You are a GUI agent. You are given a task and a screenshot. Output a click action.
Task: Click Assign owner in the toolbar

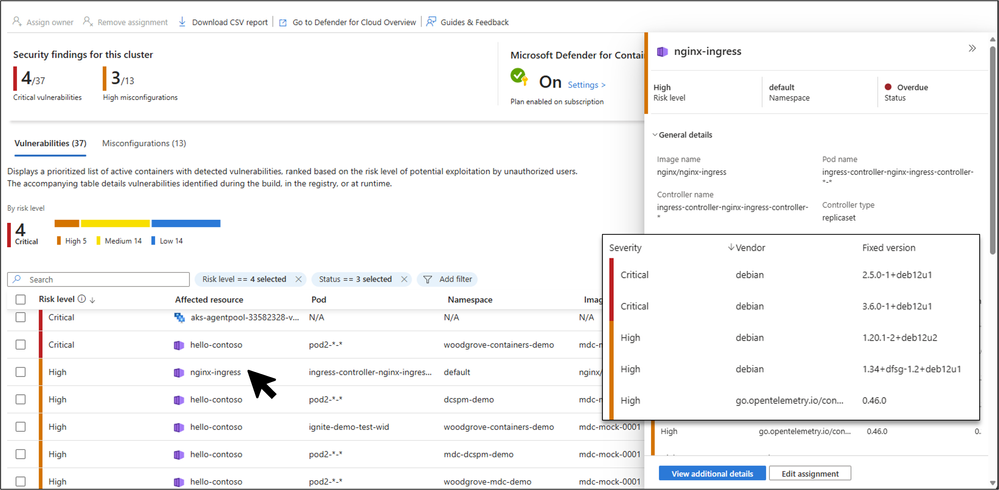pyautogui.click(x=43, y=22)
